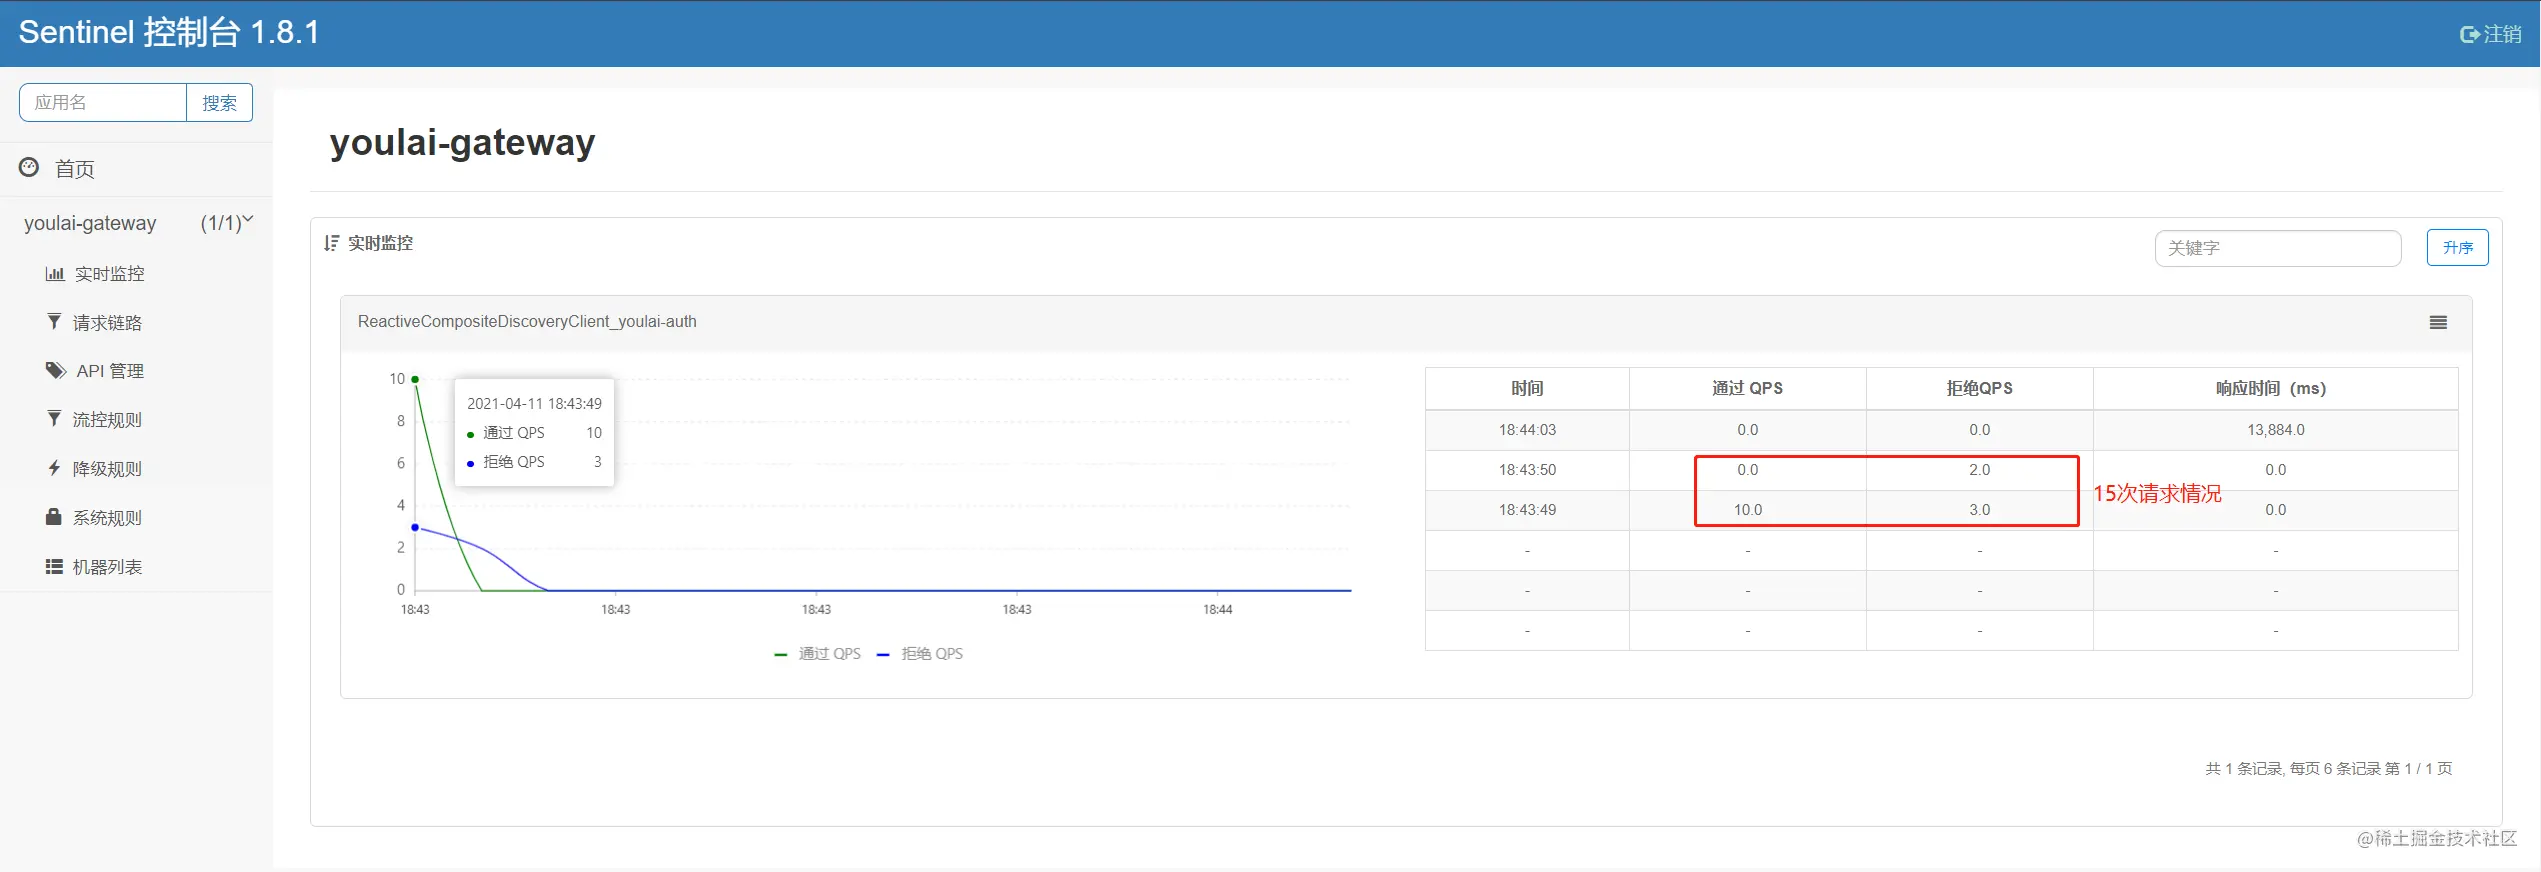
Task: Click the API 管理 tags icon
Action: click(56, 370)
